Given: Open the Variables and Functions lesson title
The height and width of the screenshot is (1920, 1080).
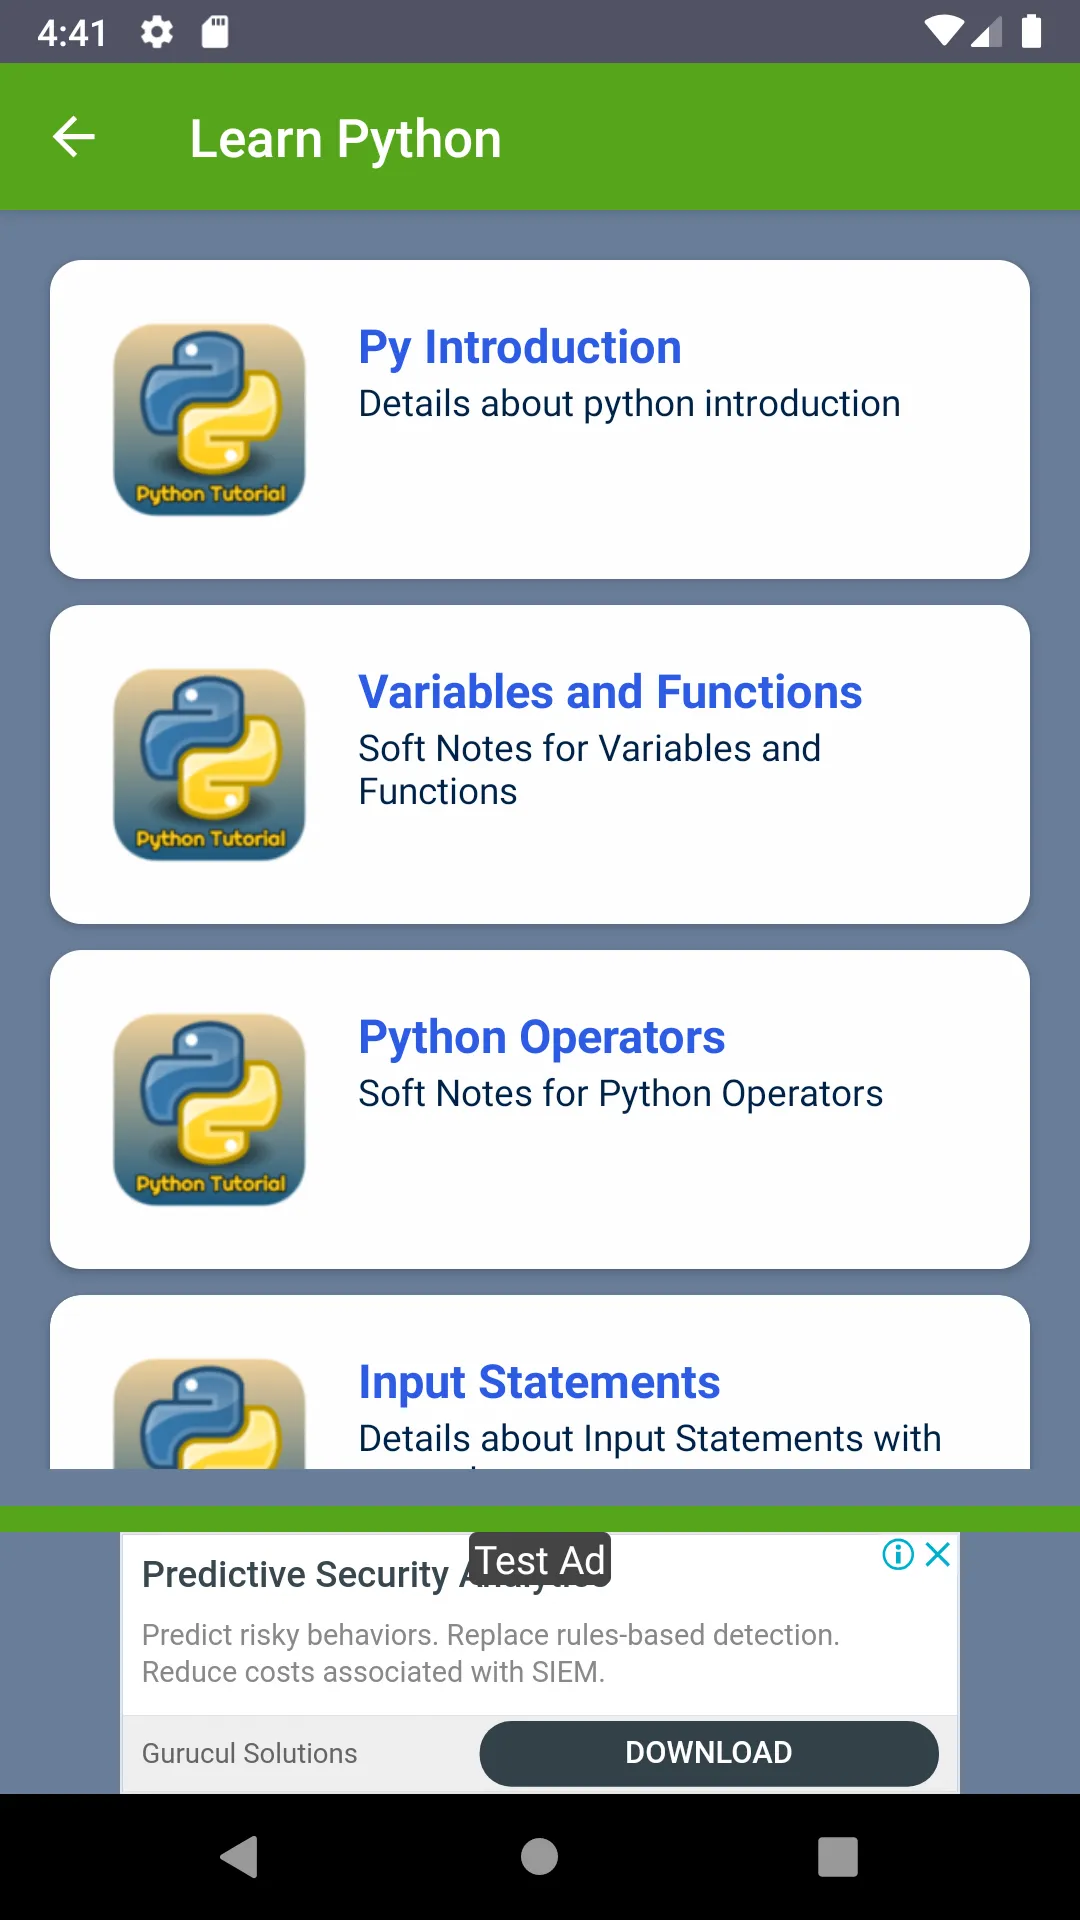Looking at the screenshot, I should (x=610, y=692).
